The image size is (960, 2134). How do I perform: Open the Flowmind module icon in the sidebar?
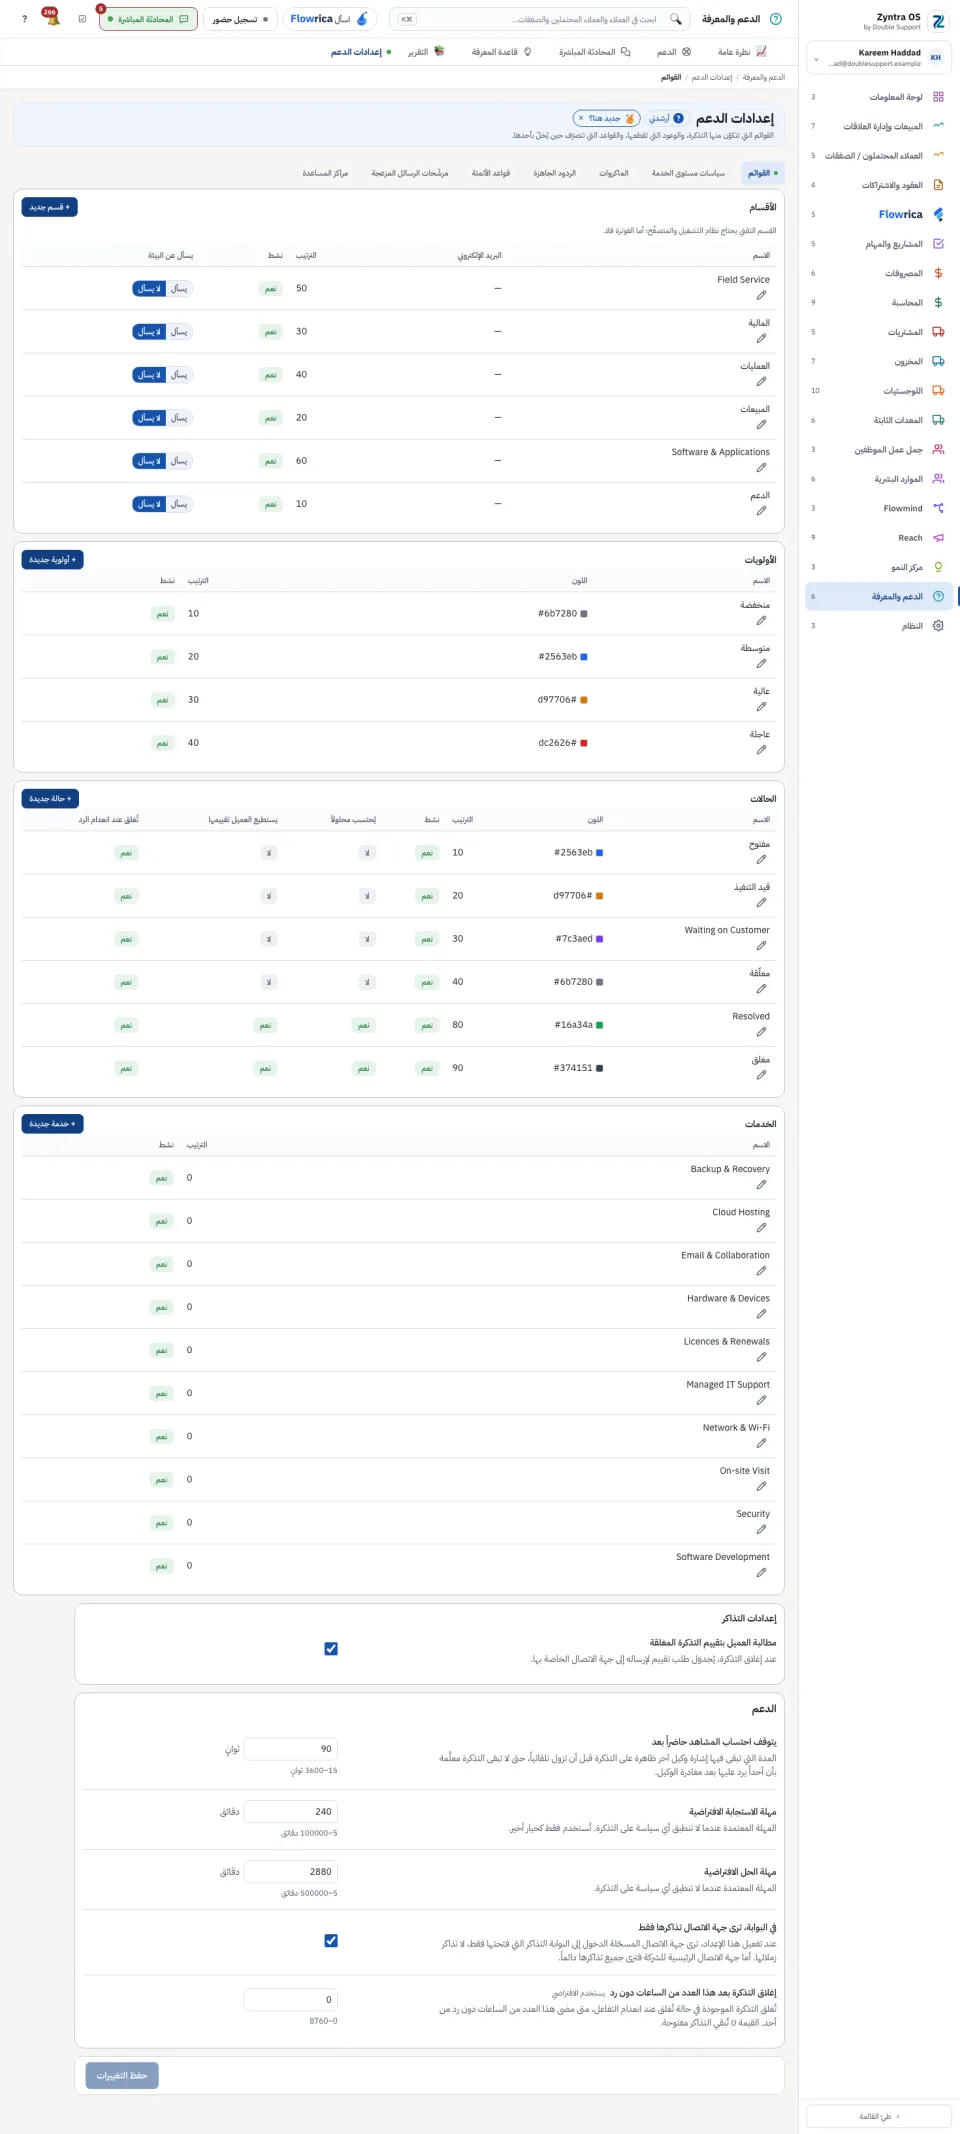click(x=938, y=508)
